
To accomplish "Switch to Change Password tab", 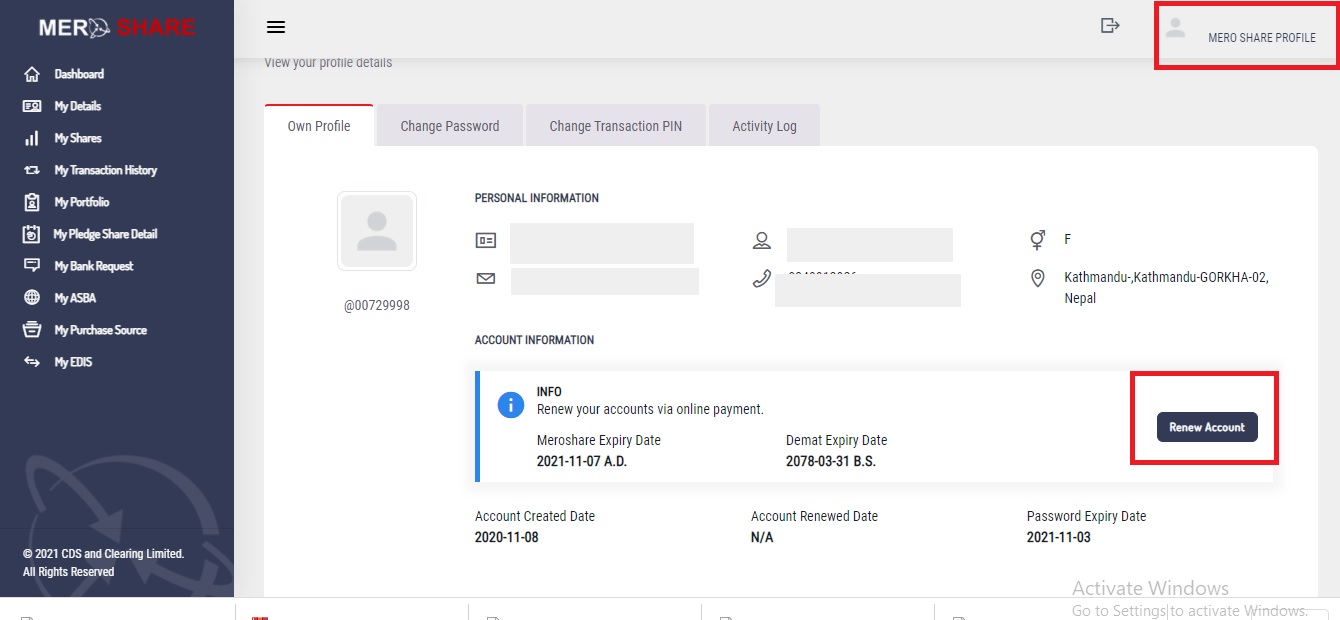I will [x=449, y=126].
